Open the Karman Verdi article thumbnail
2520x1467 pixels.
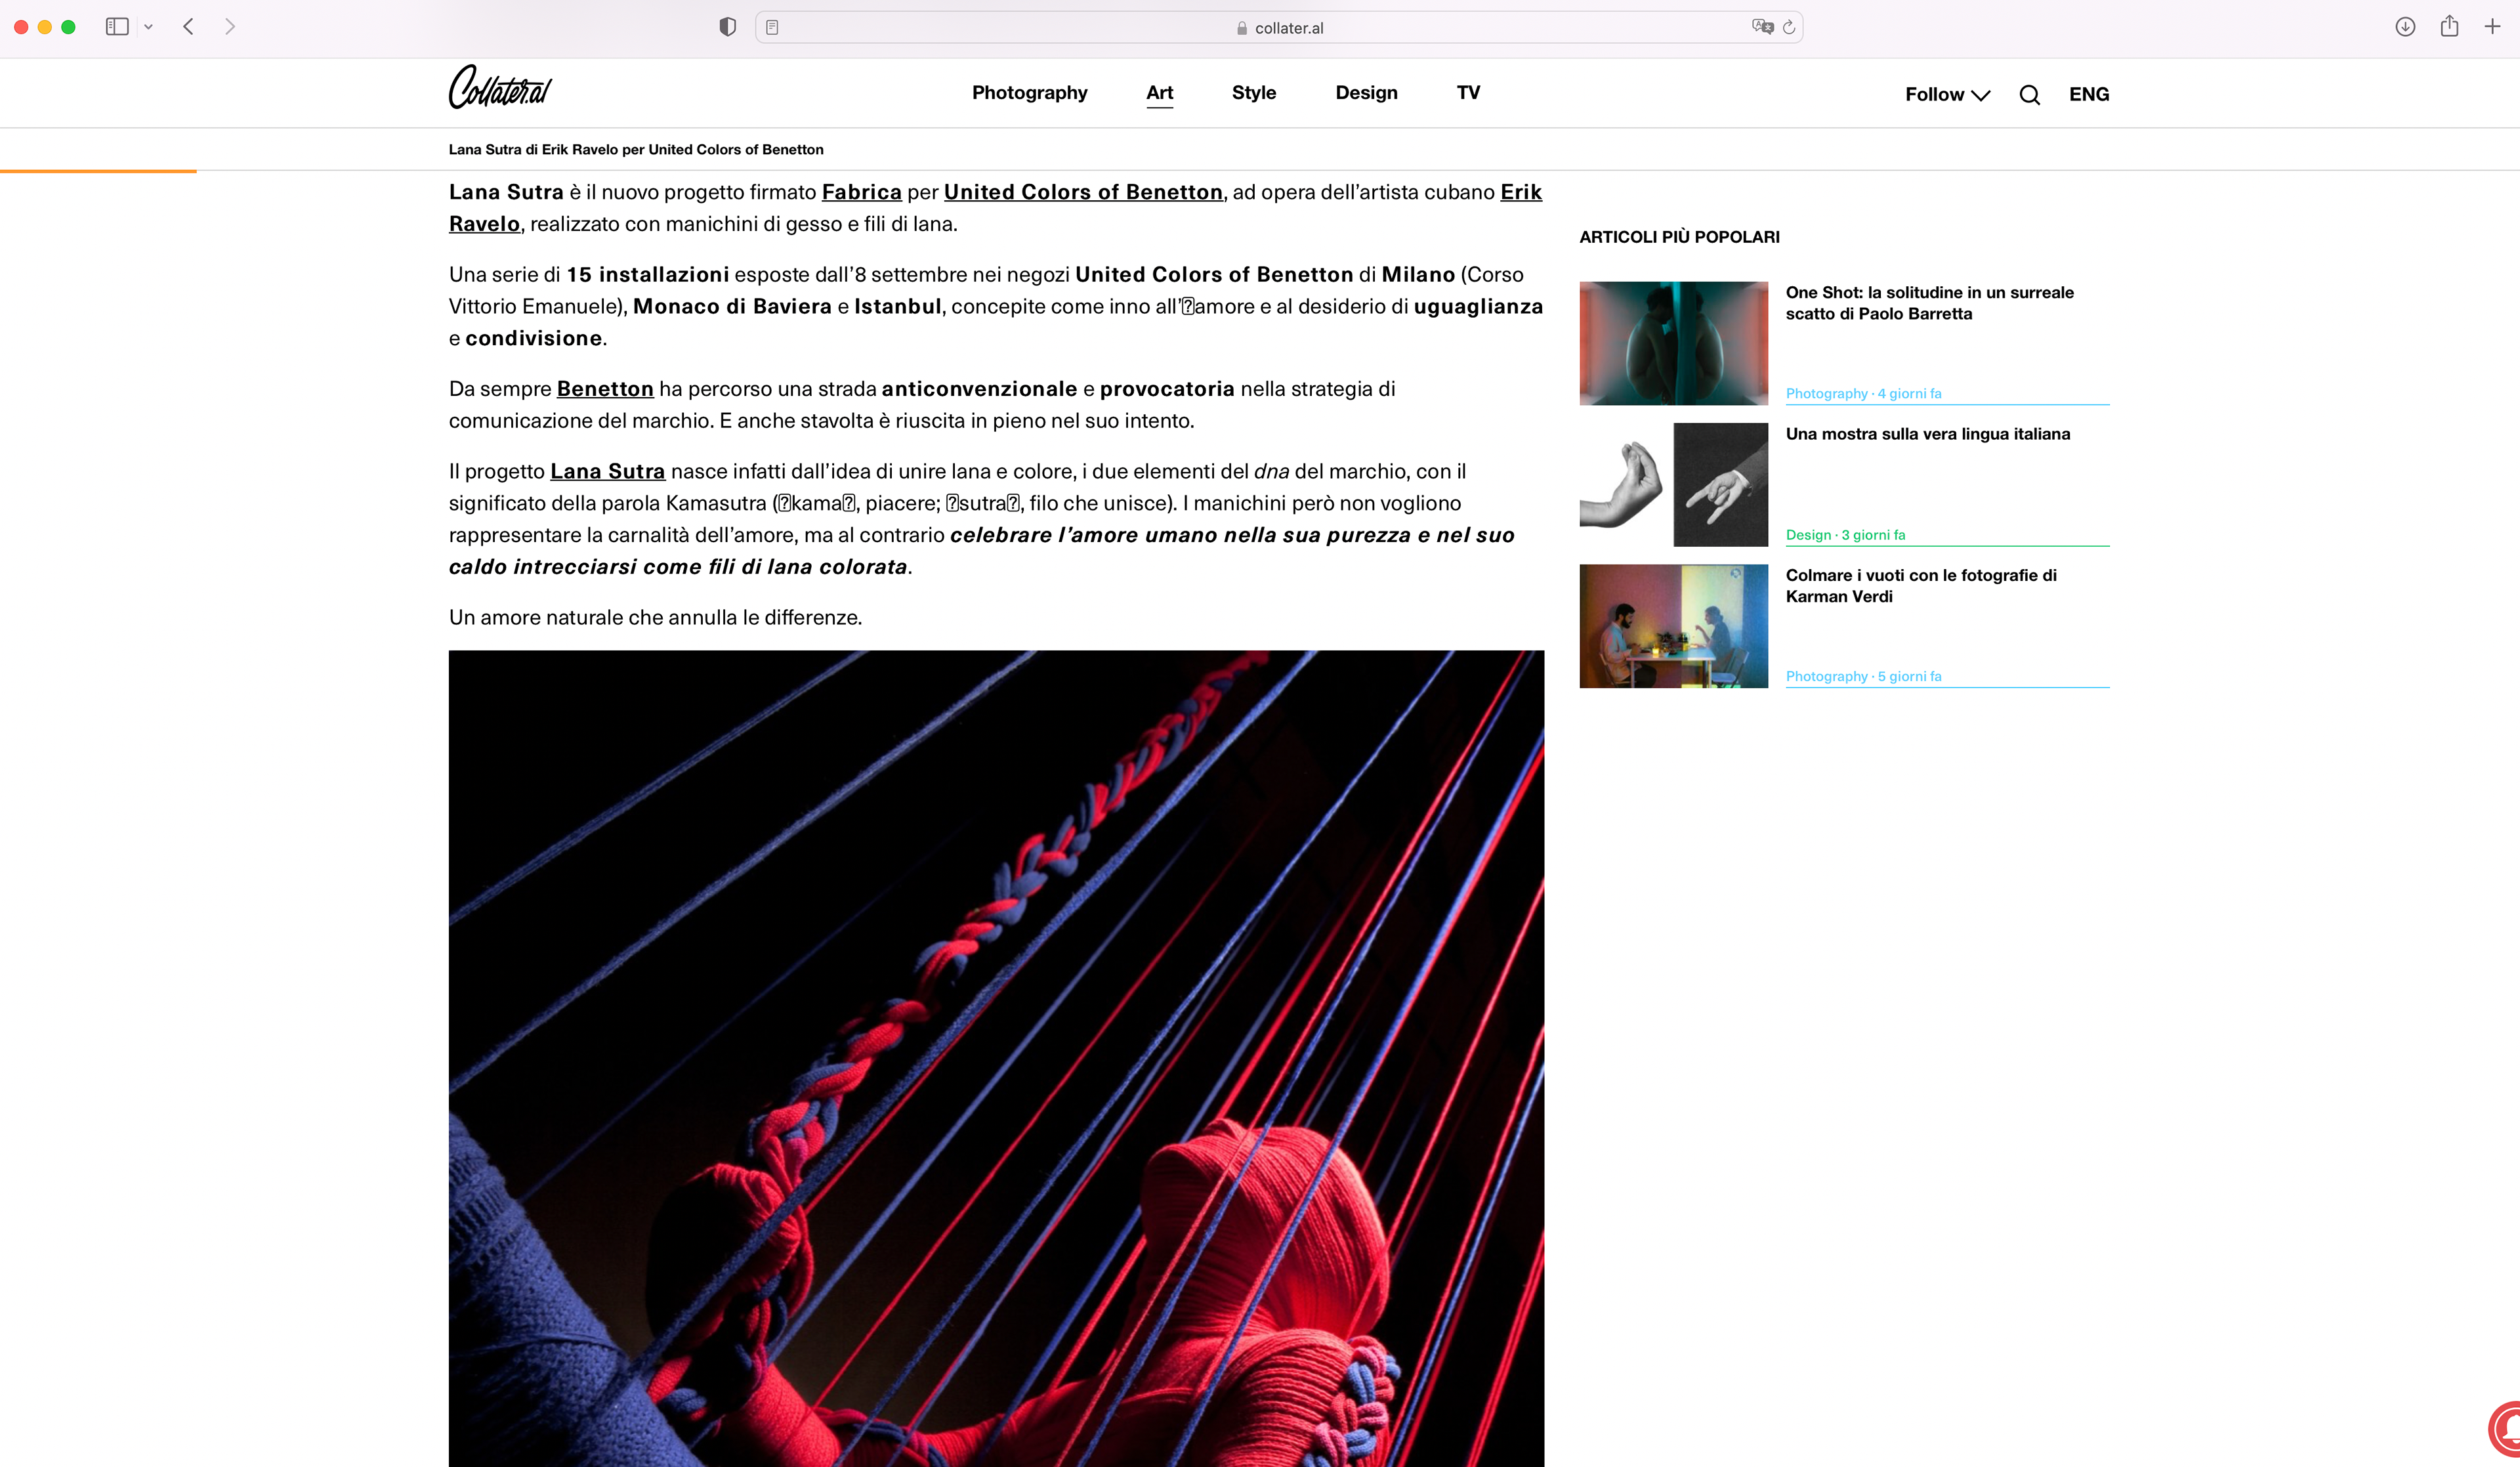click(x=1673, y=626)
